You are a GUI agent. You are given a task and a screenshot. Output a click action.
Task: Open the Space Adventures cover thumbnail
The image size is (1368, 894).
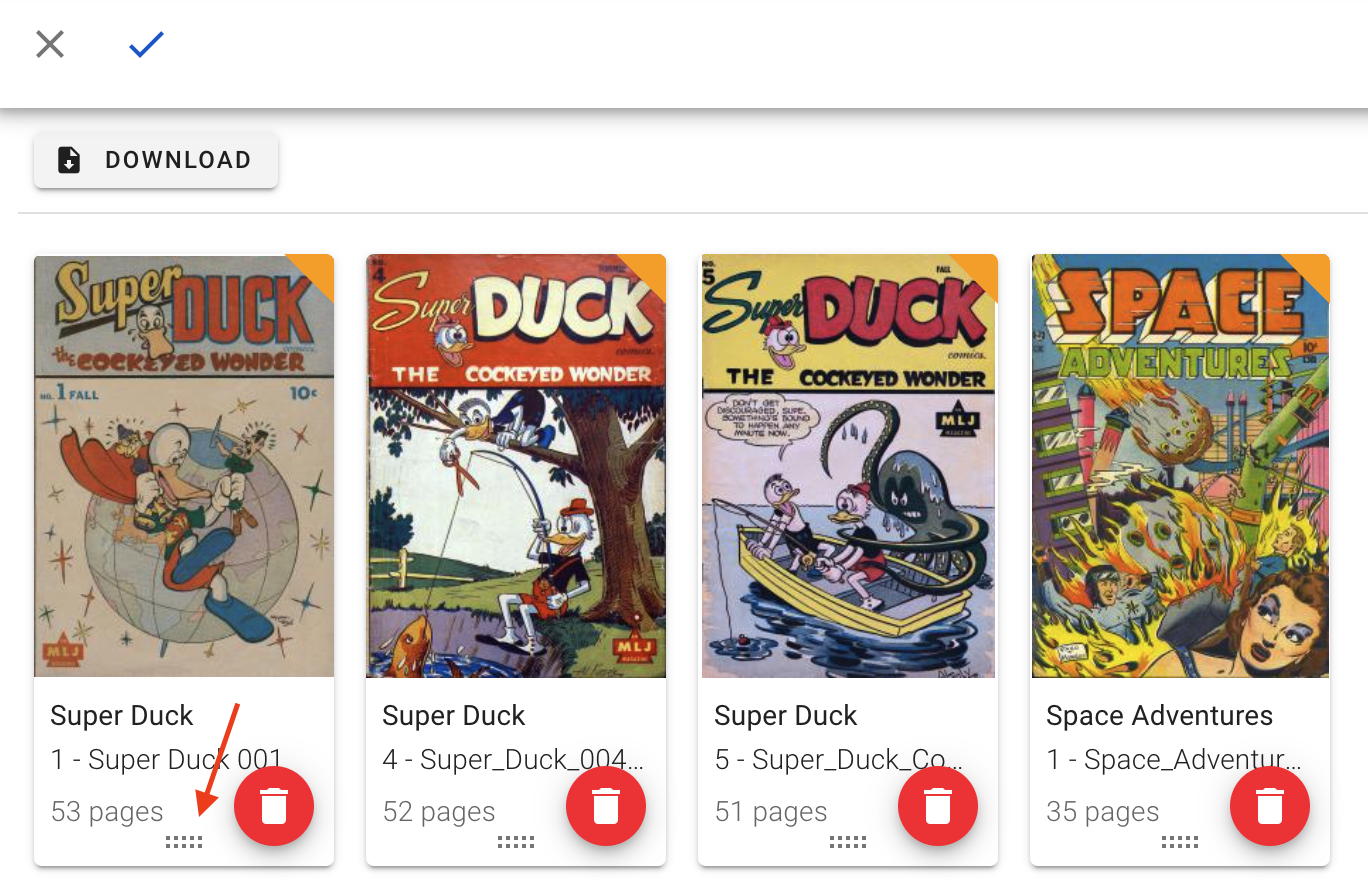1180,466
